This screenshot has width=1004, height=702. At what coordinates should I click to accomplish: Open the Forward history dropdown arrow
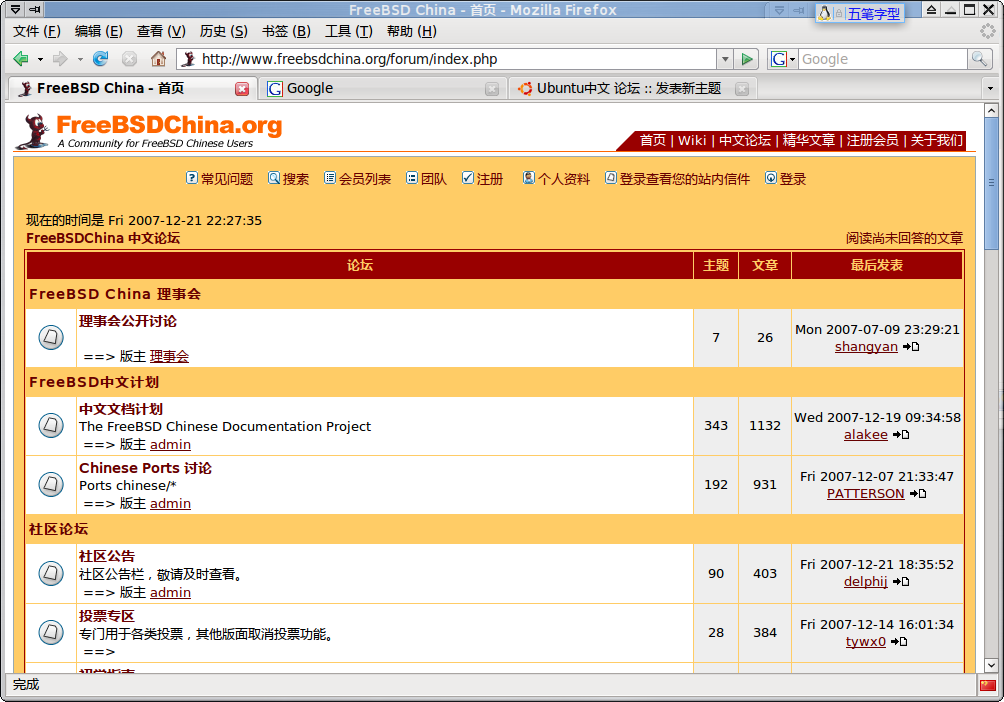point(80,60)
